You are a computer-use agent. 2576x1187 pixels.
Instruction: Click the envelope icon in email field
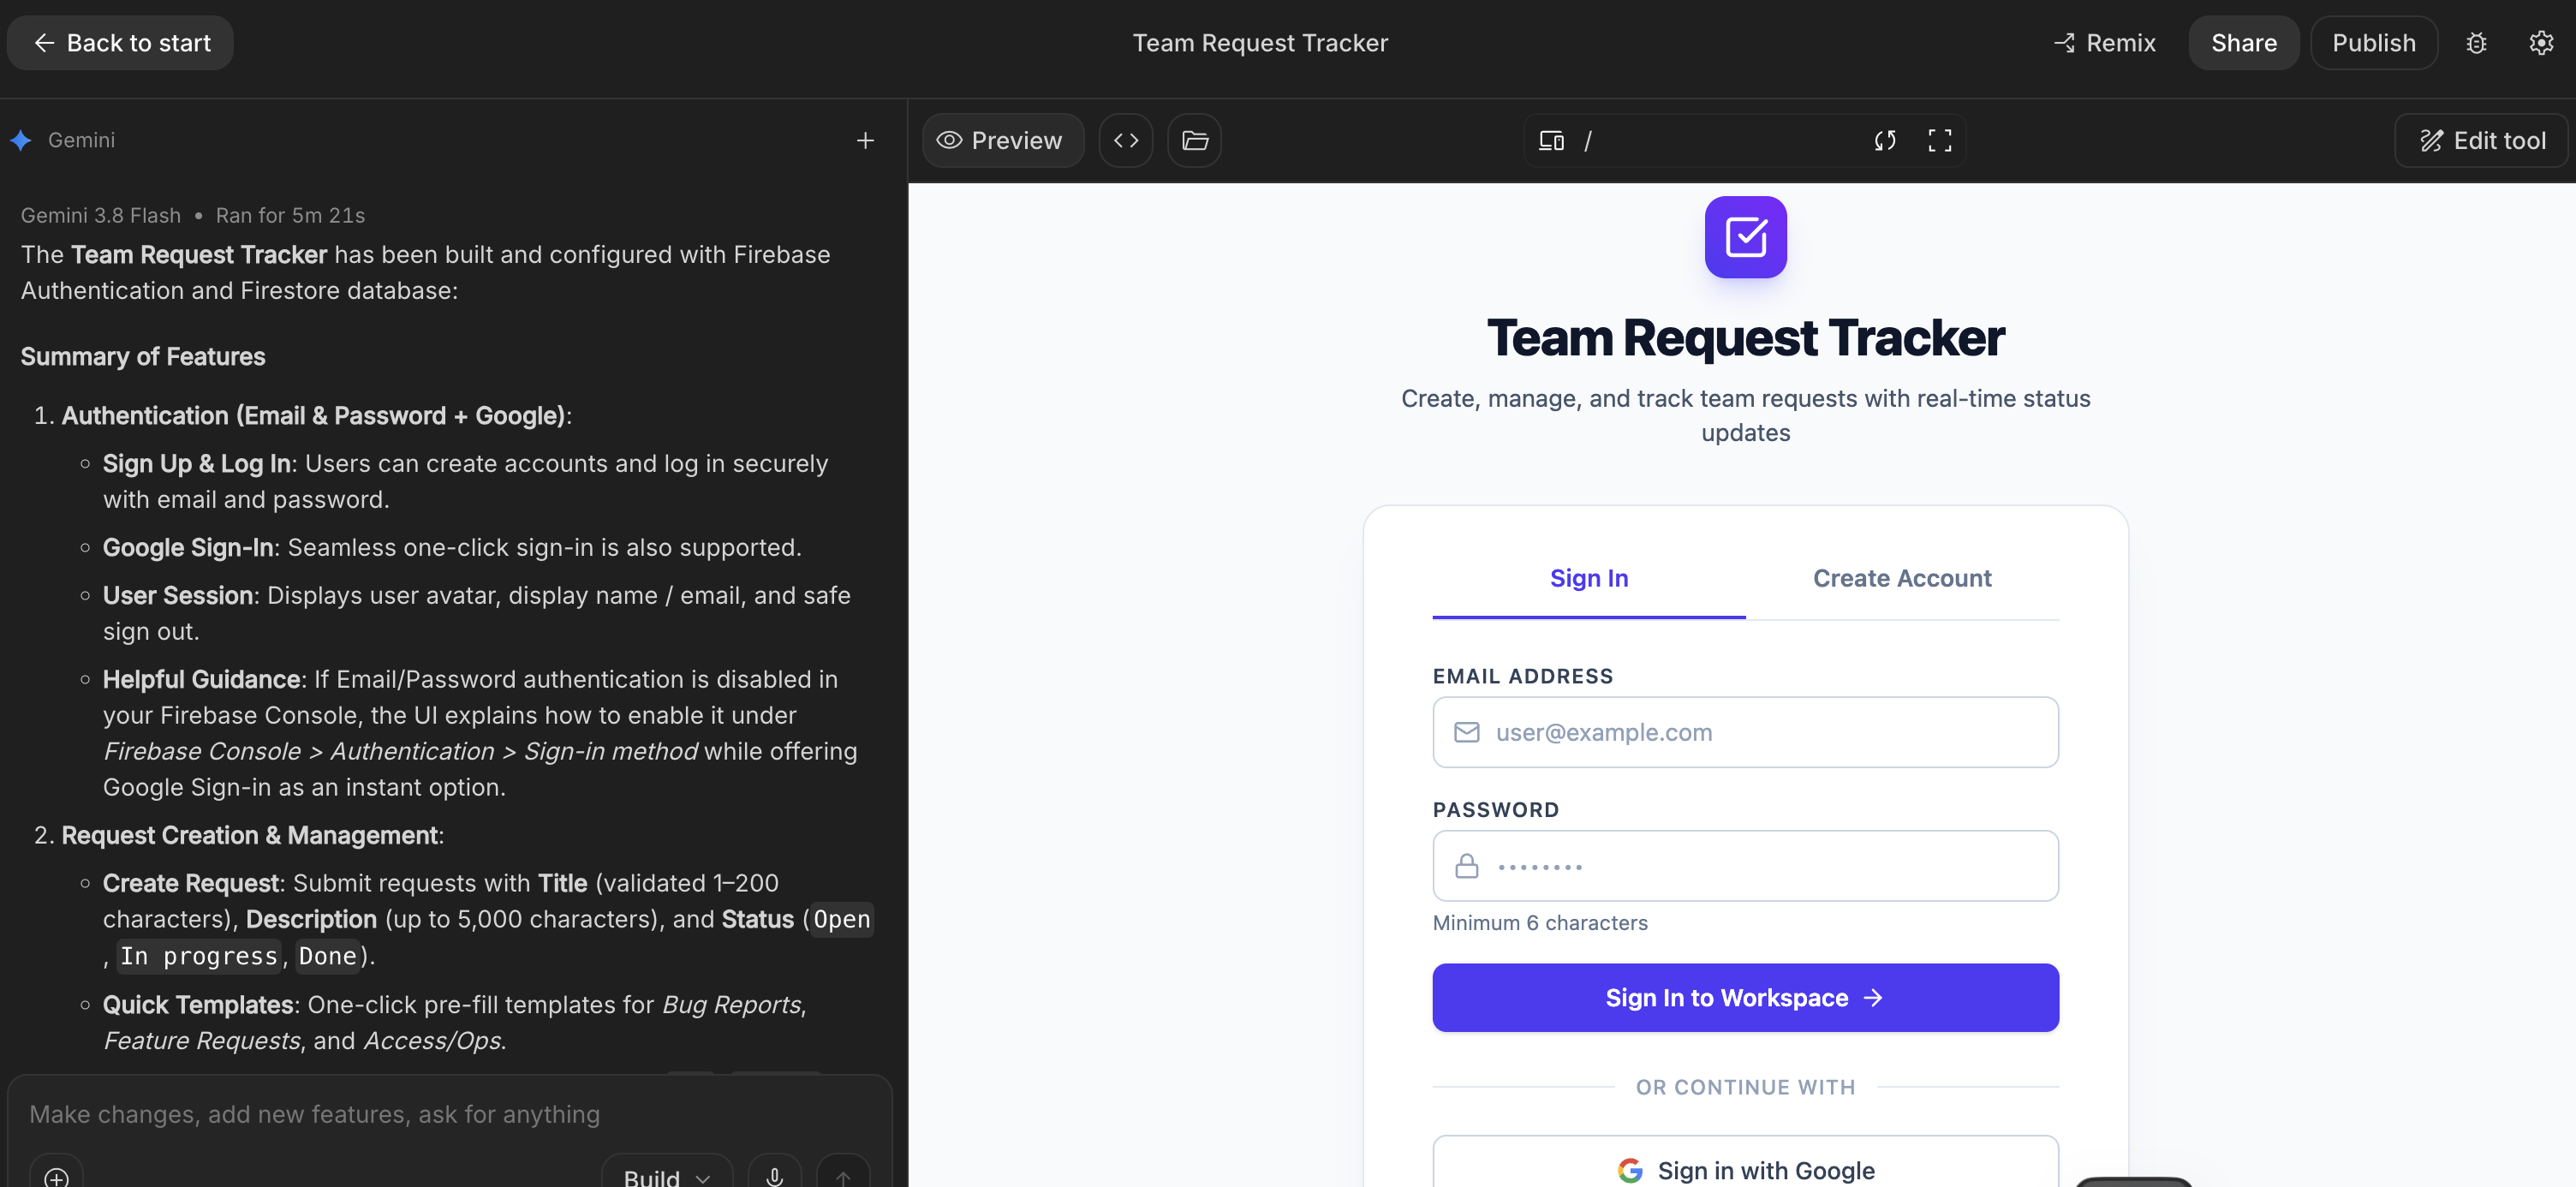coord(1466,733)
